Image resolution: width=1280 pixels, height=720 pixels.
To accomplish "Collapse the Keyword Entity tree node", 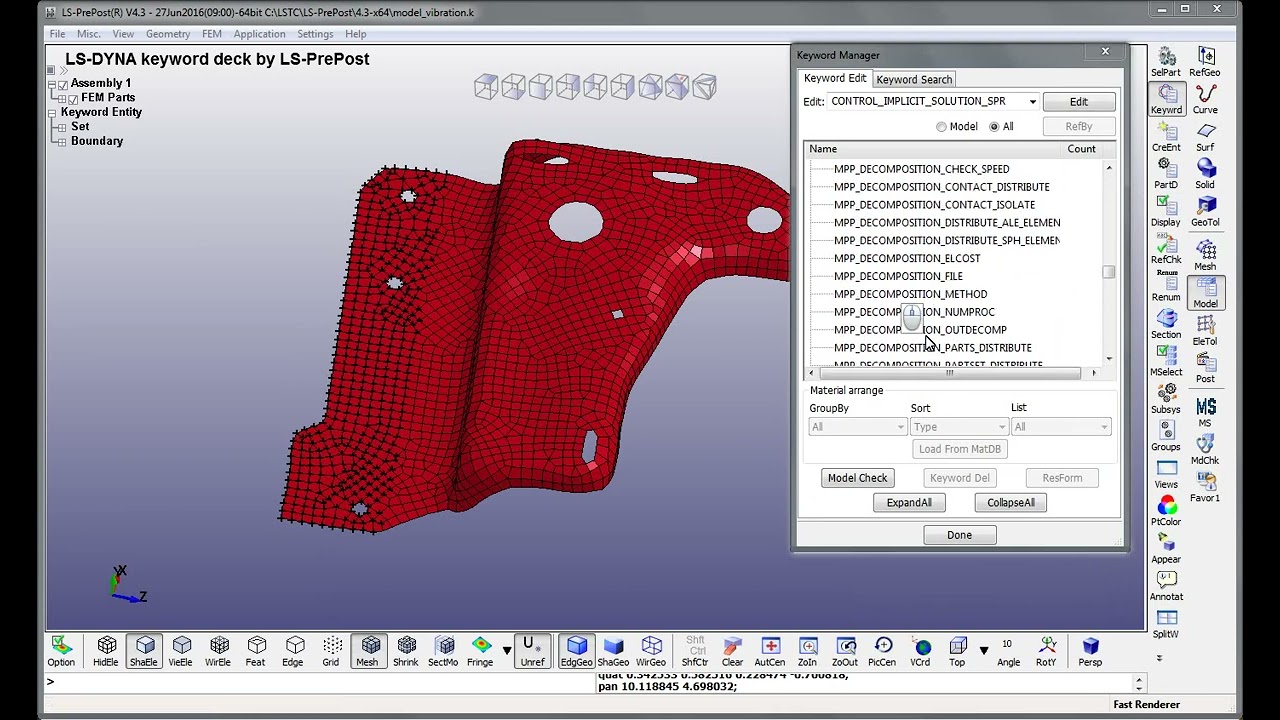I will pos(52,113).
